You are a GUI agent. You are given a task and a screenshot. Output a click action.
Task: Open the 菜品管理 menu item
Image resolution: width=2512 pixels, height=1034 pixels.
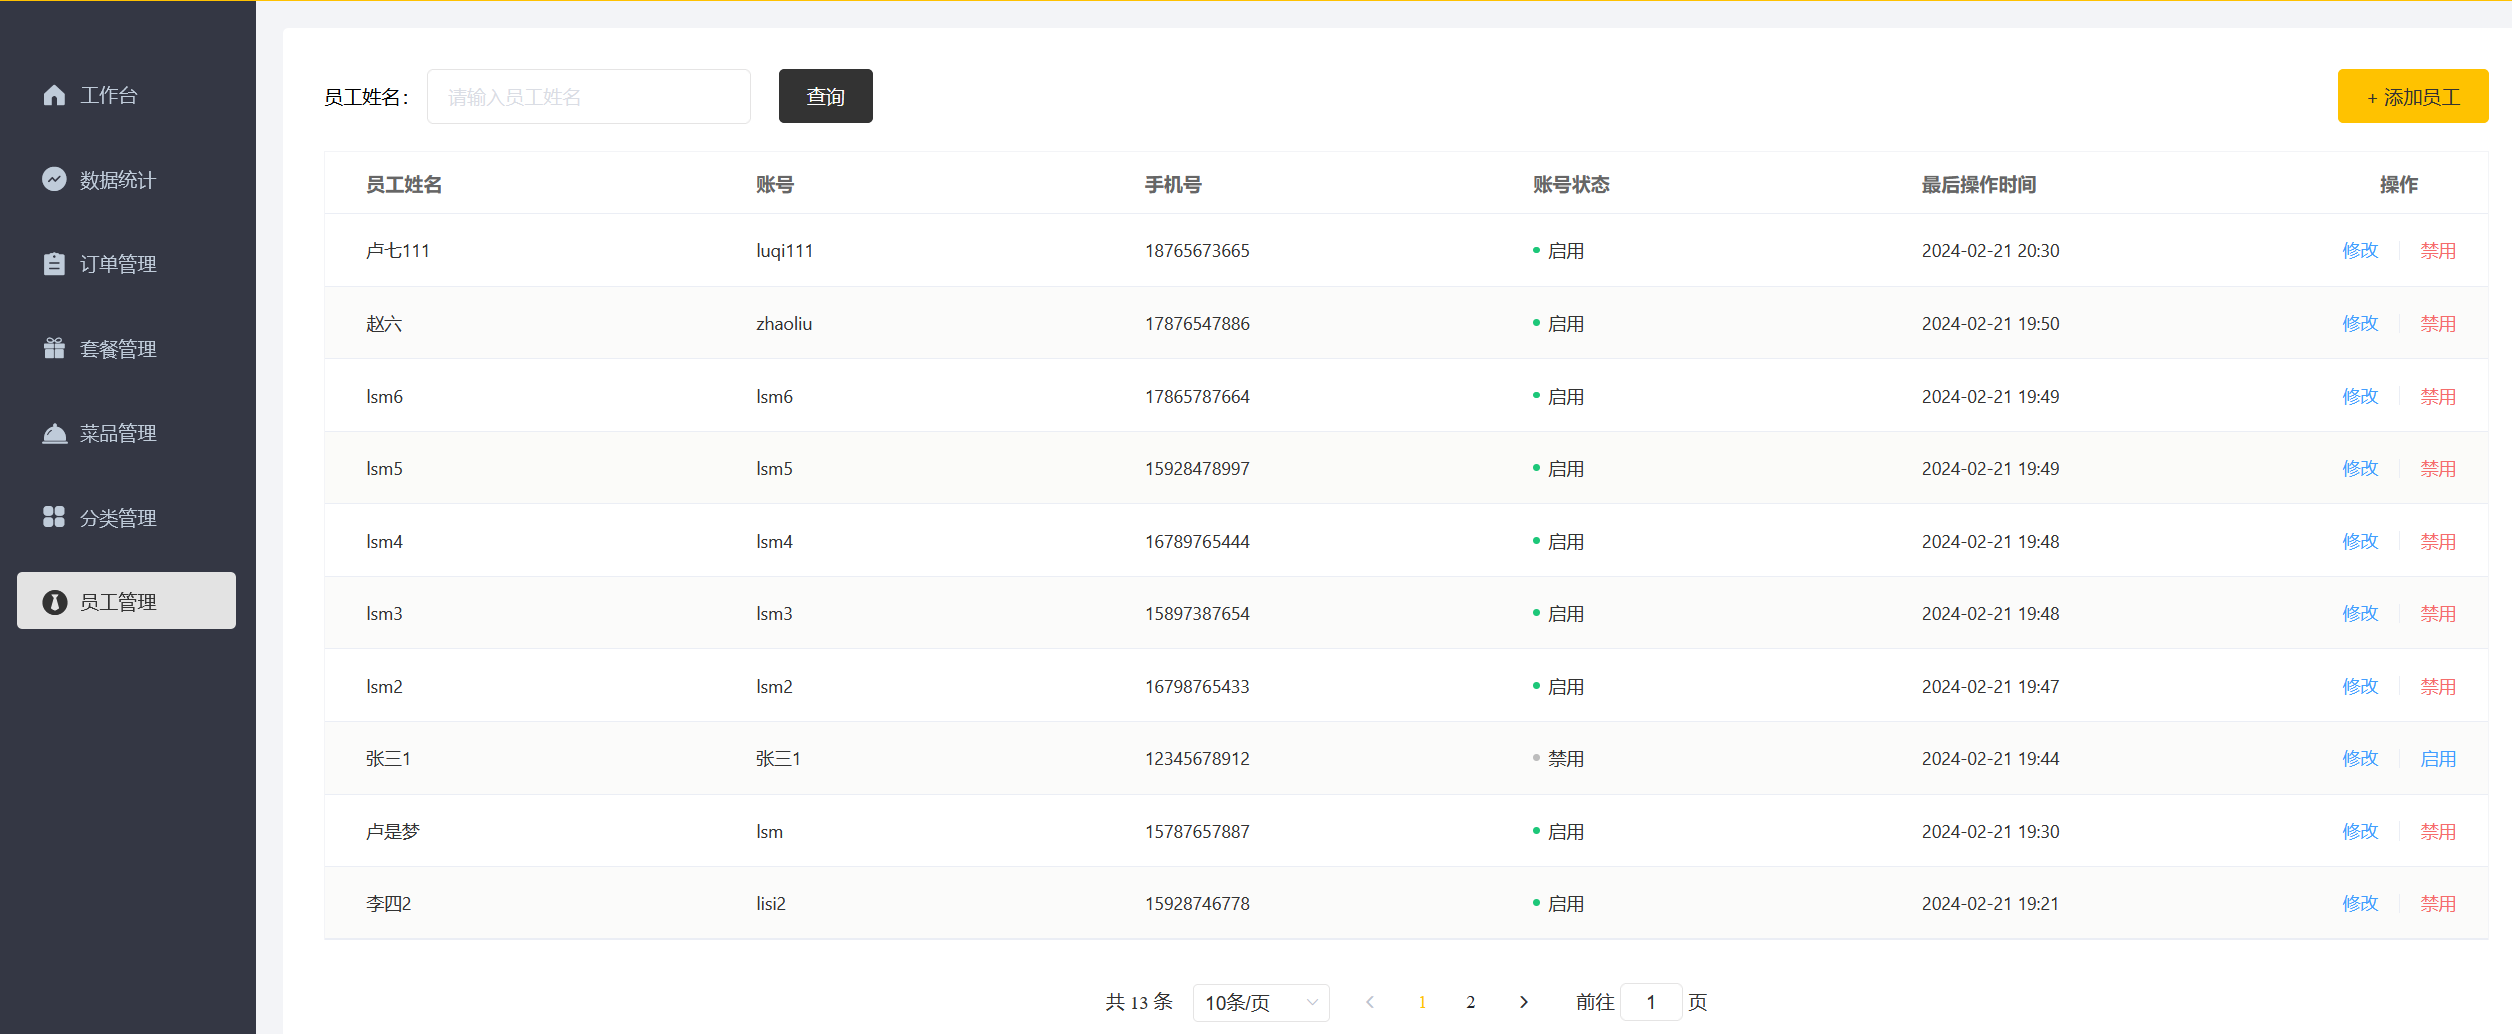127,433
